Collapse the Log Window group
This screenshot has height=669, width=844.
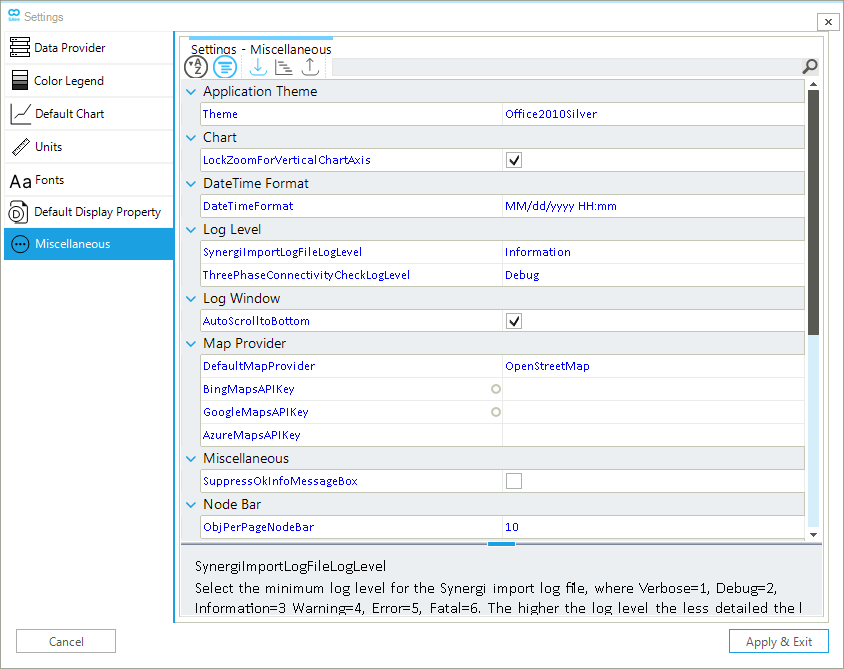[x=191, y=299]
